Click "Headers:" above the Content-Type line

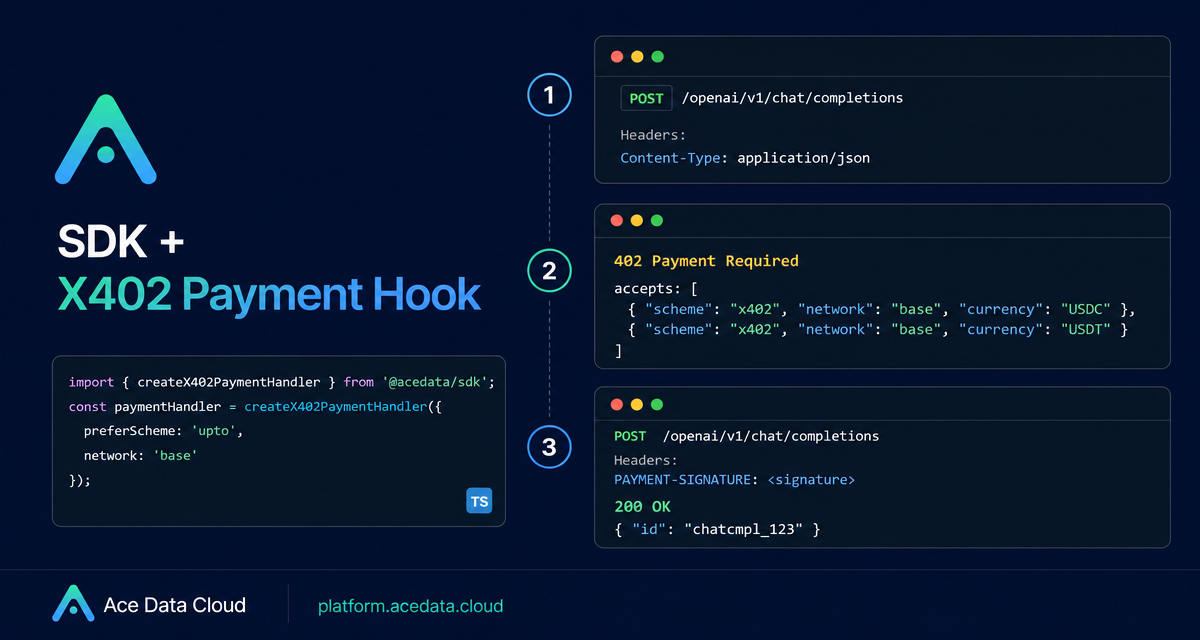click(x=654, y=135)
